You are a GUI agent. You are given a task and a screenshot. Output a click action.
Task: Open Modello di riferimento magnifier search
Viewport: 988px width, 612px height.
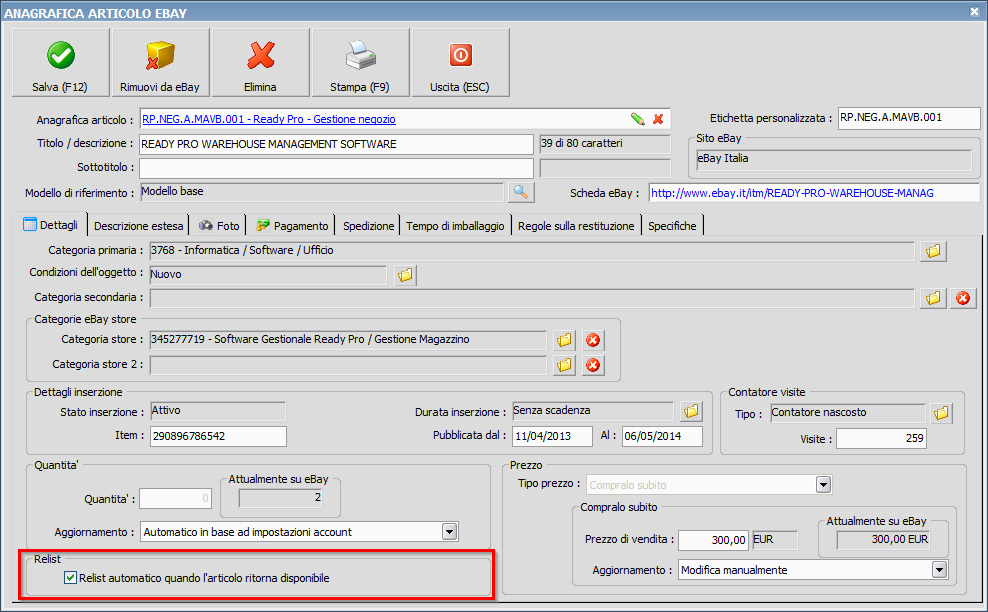click(521, 192)
